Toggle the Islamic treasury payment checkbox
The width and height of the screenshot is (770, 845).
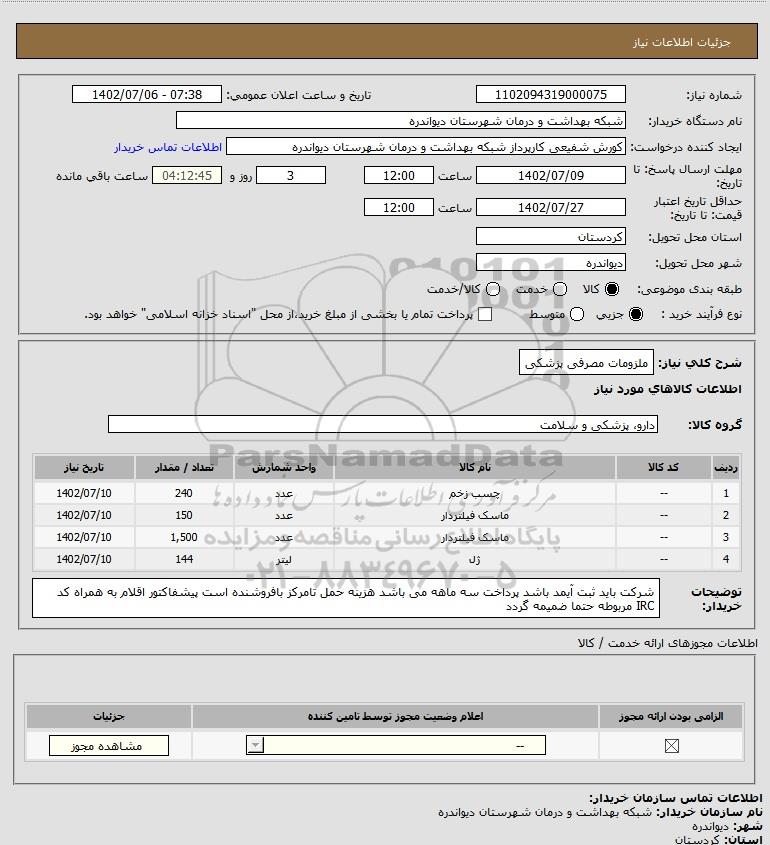point(485,314)
